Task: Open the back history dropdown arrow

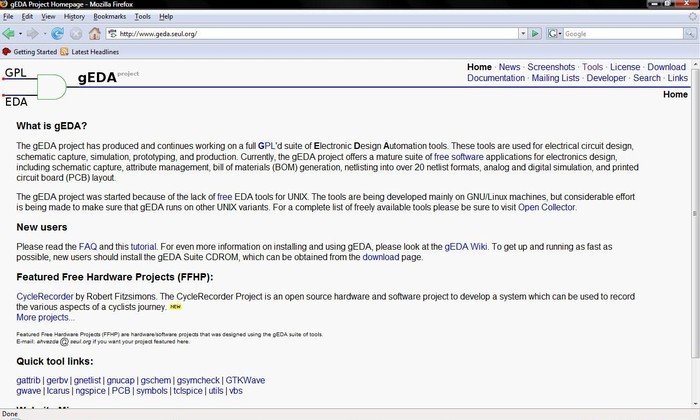Action: [x=20, y=34]
